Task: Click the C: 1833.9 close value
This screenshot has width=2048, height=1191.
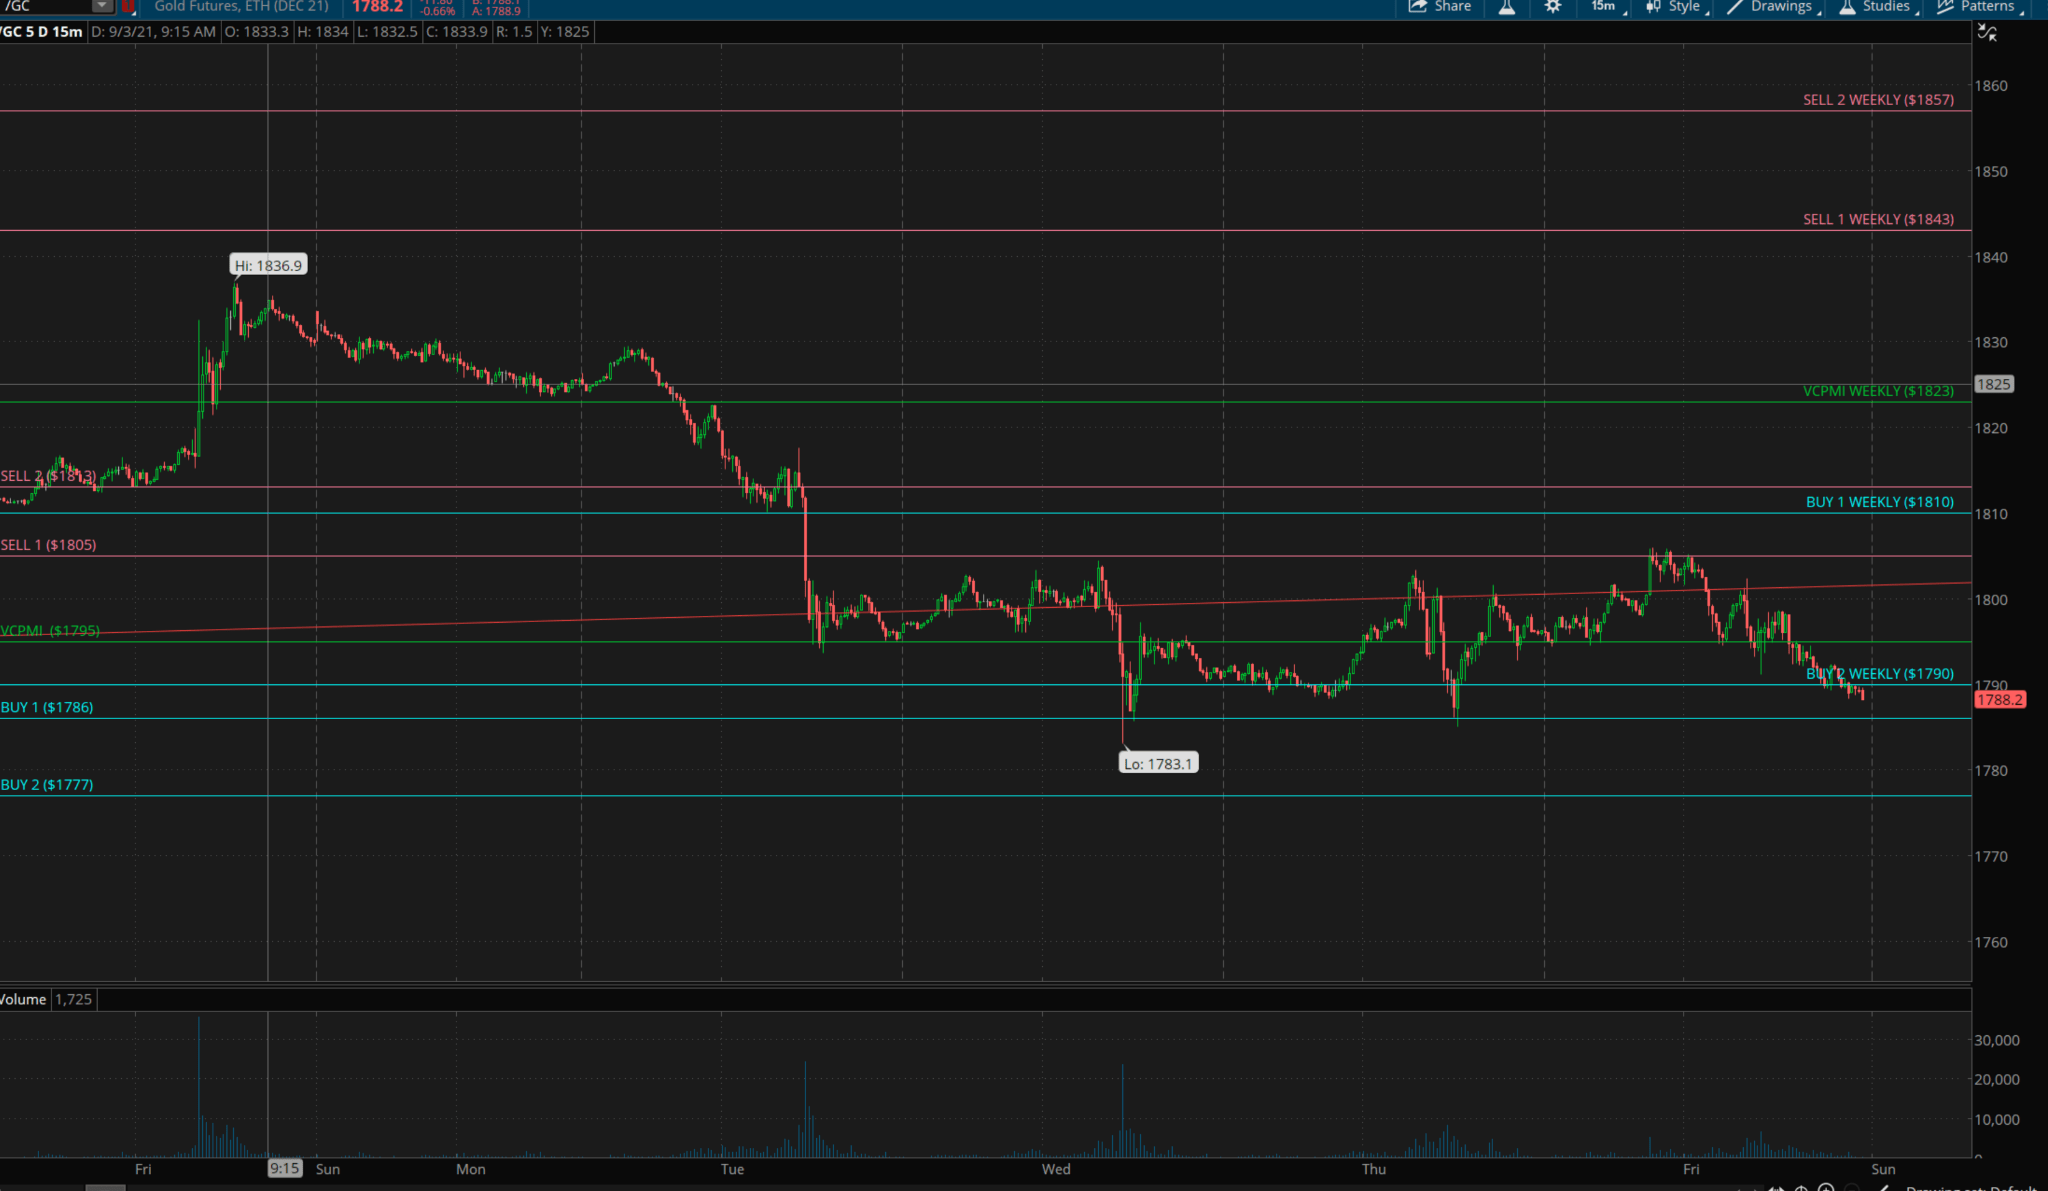Action: click(x=457, y=32)
